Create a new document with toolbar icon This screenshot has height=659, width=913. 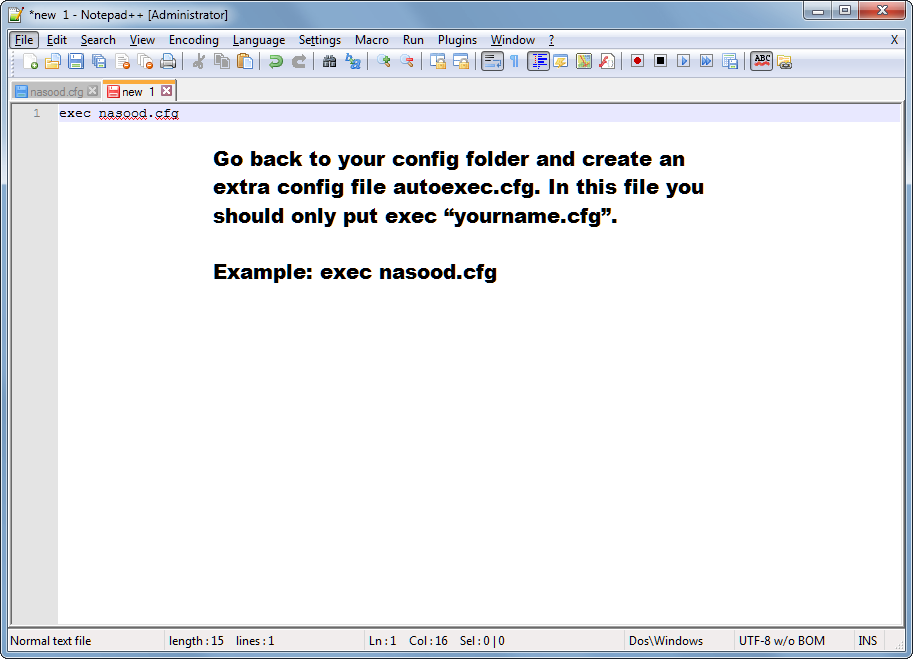(x=29, y=62)
